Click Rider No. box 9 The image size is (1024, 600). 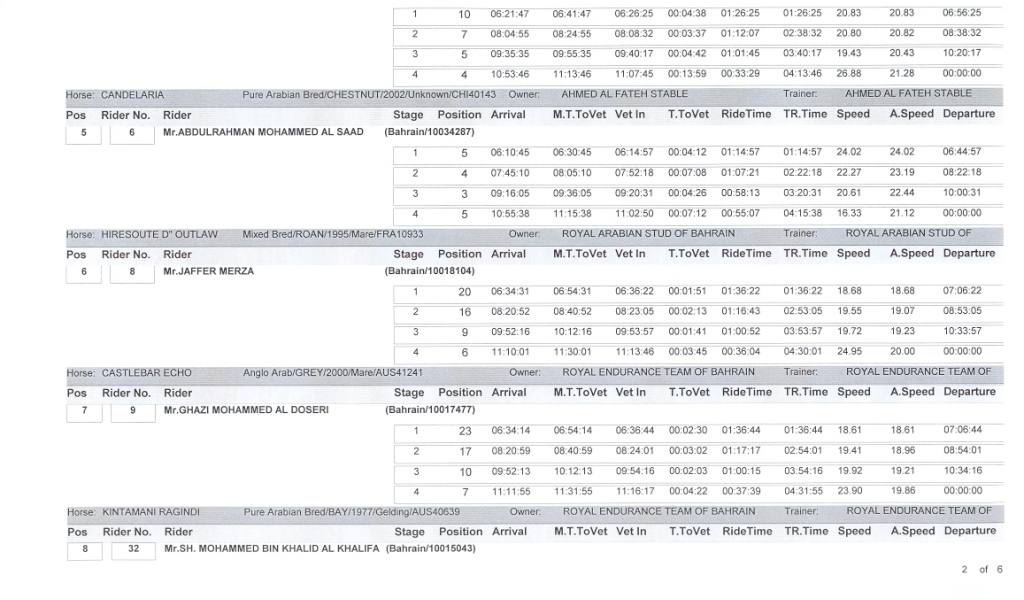[x=133, y=411]
